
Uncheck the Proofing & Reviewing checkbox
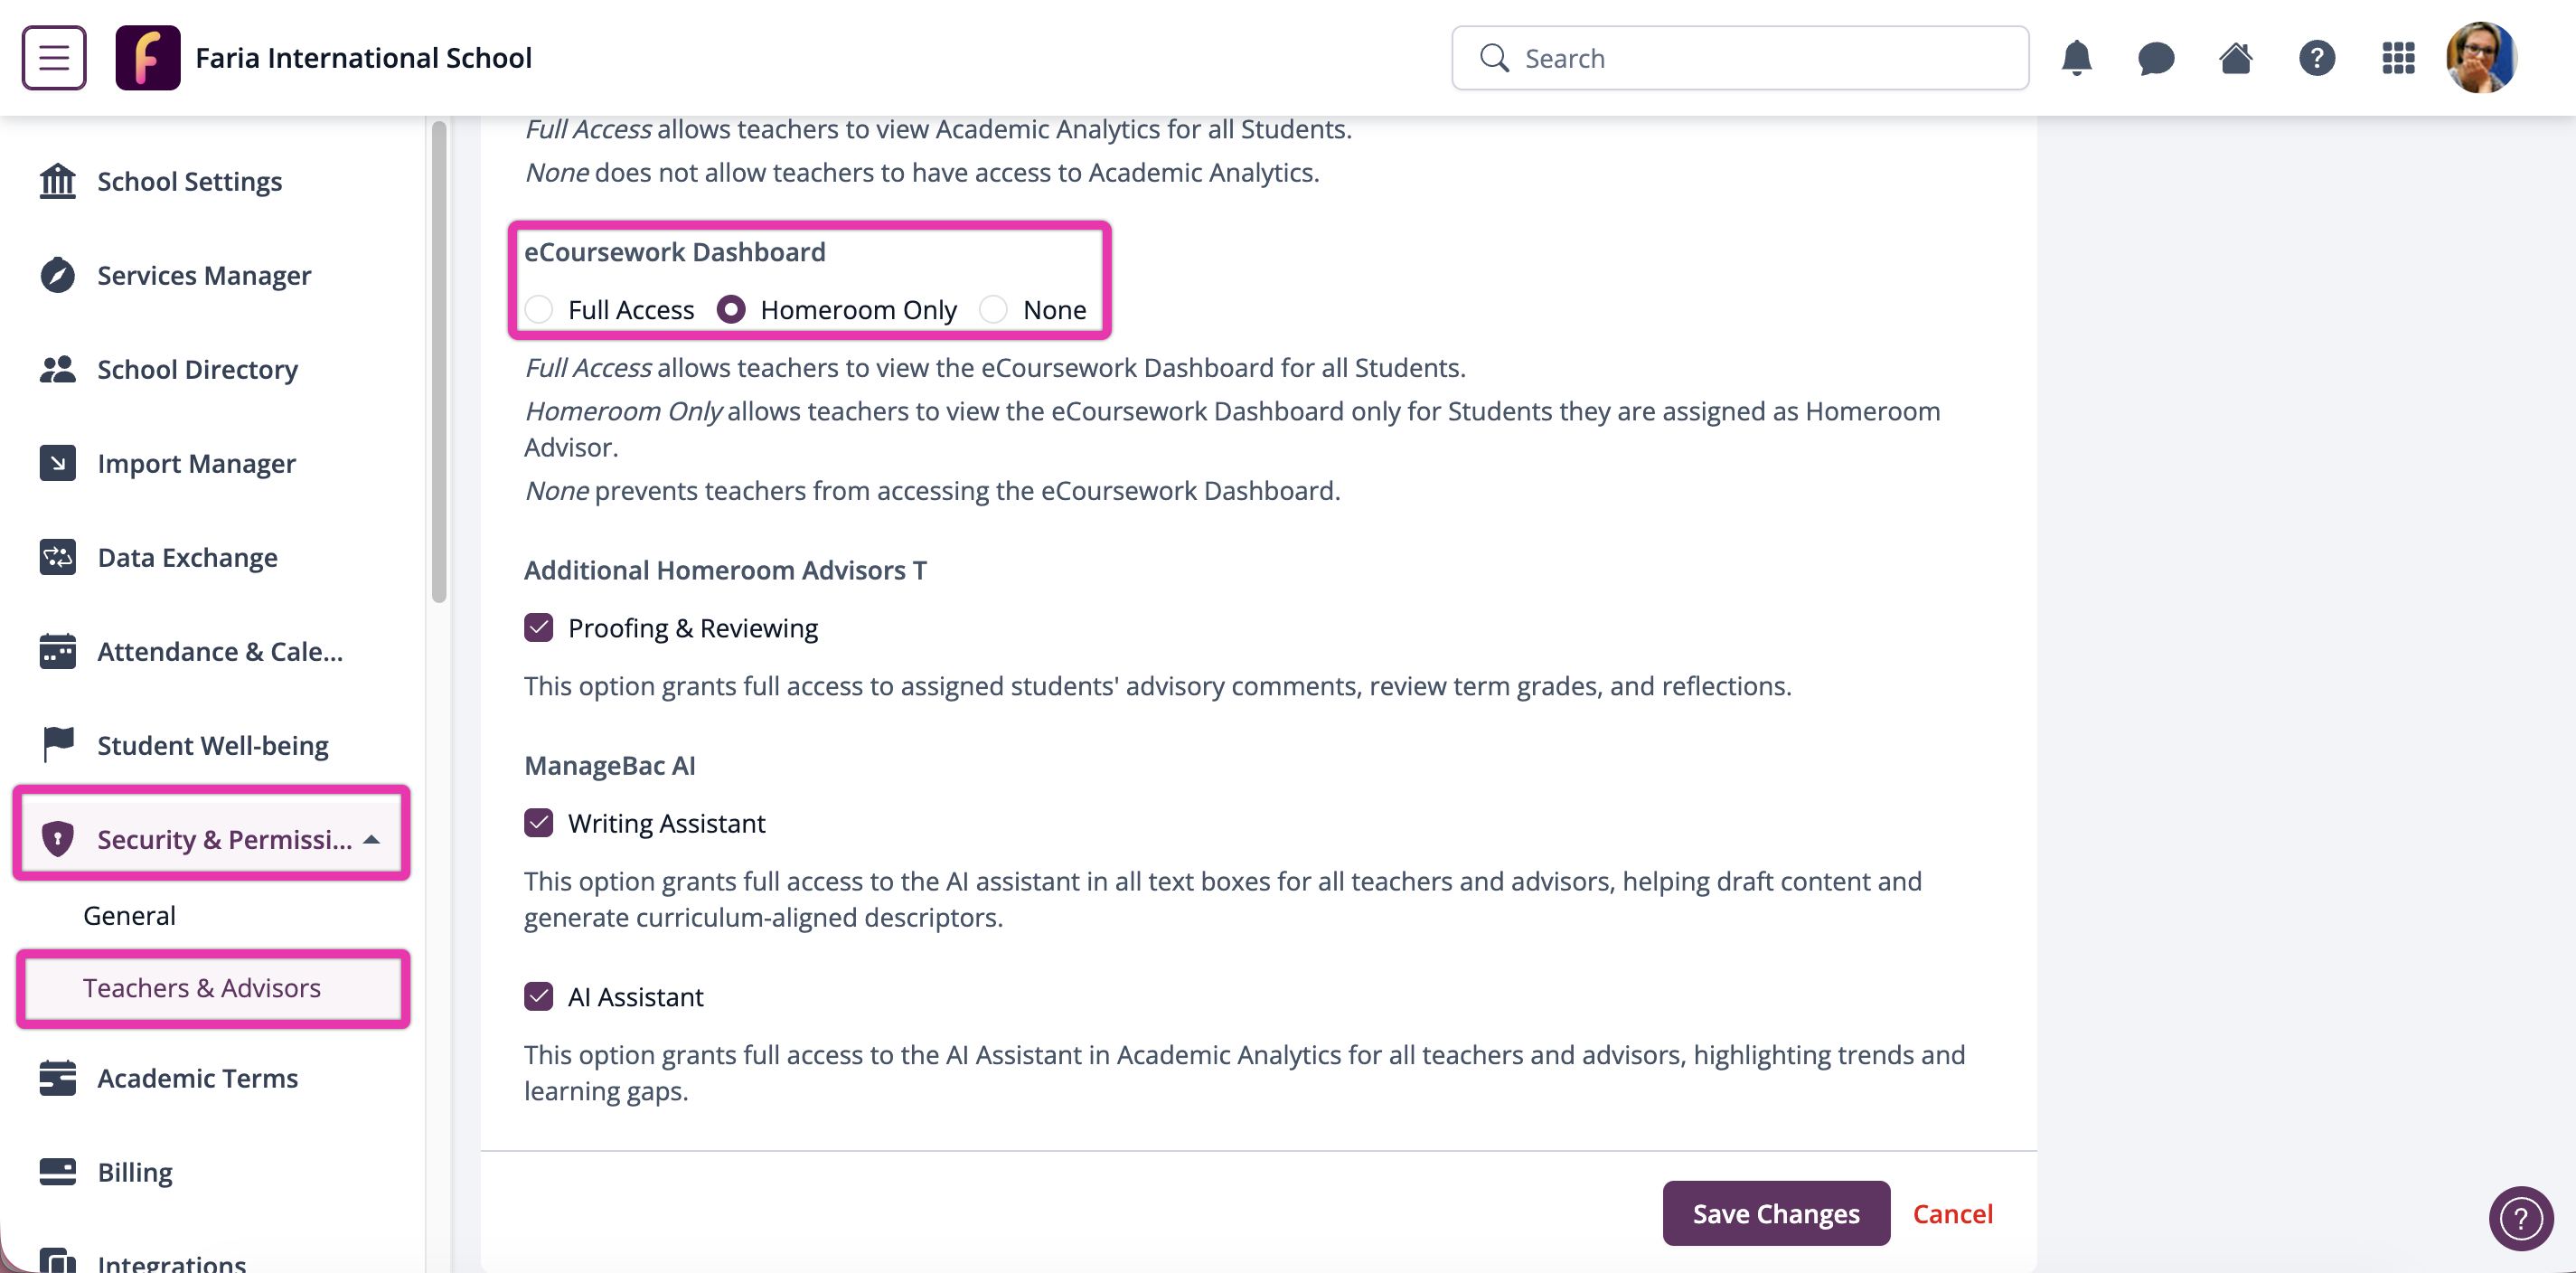(539, 628)
